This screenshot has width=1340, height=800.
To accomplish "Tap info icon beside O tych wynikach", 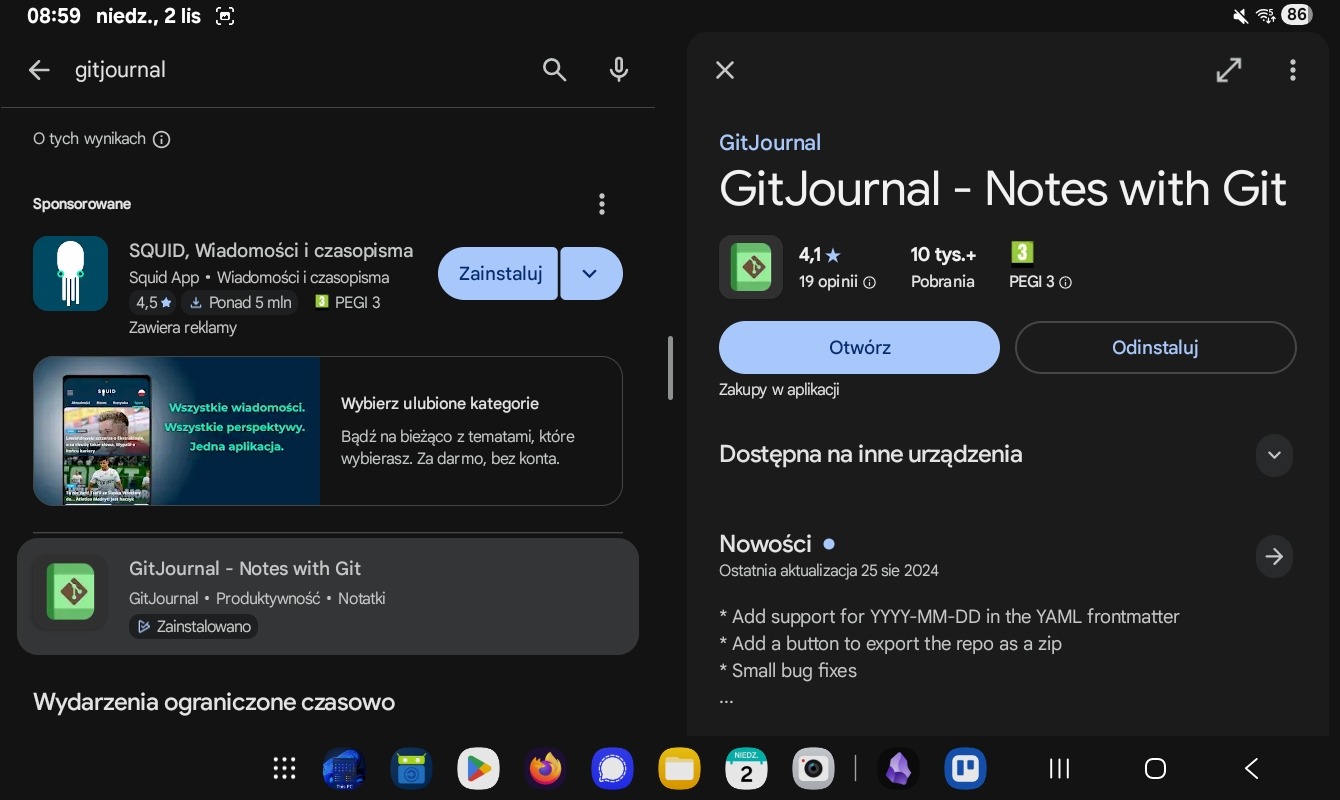I will 161,139.
